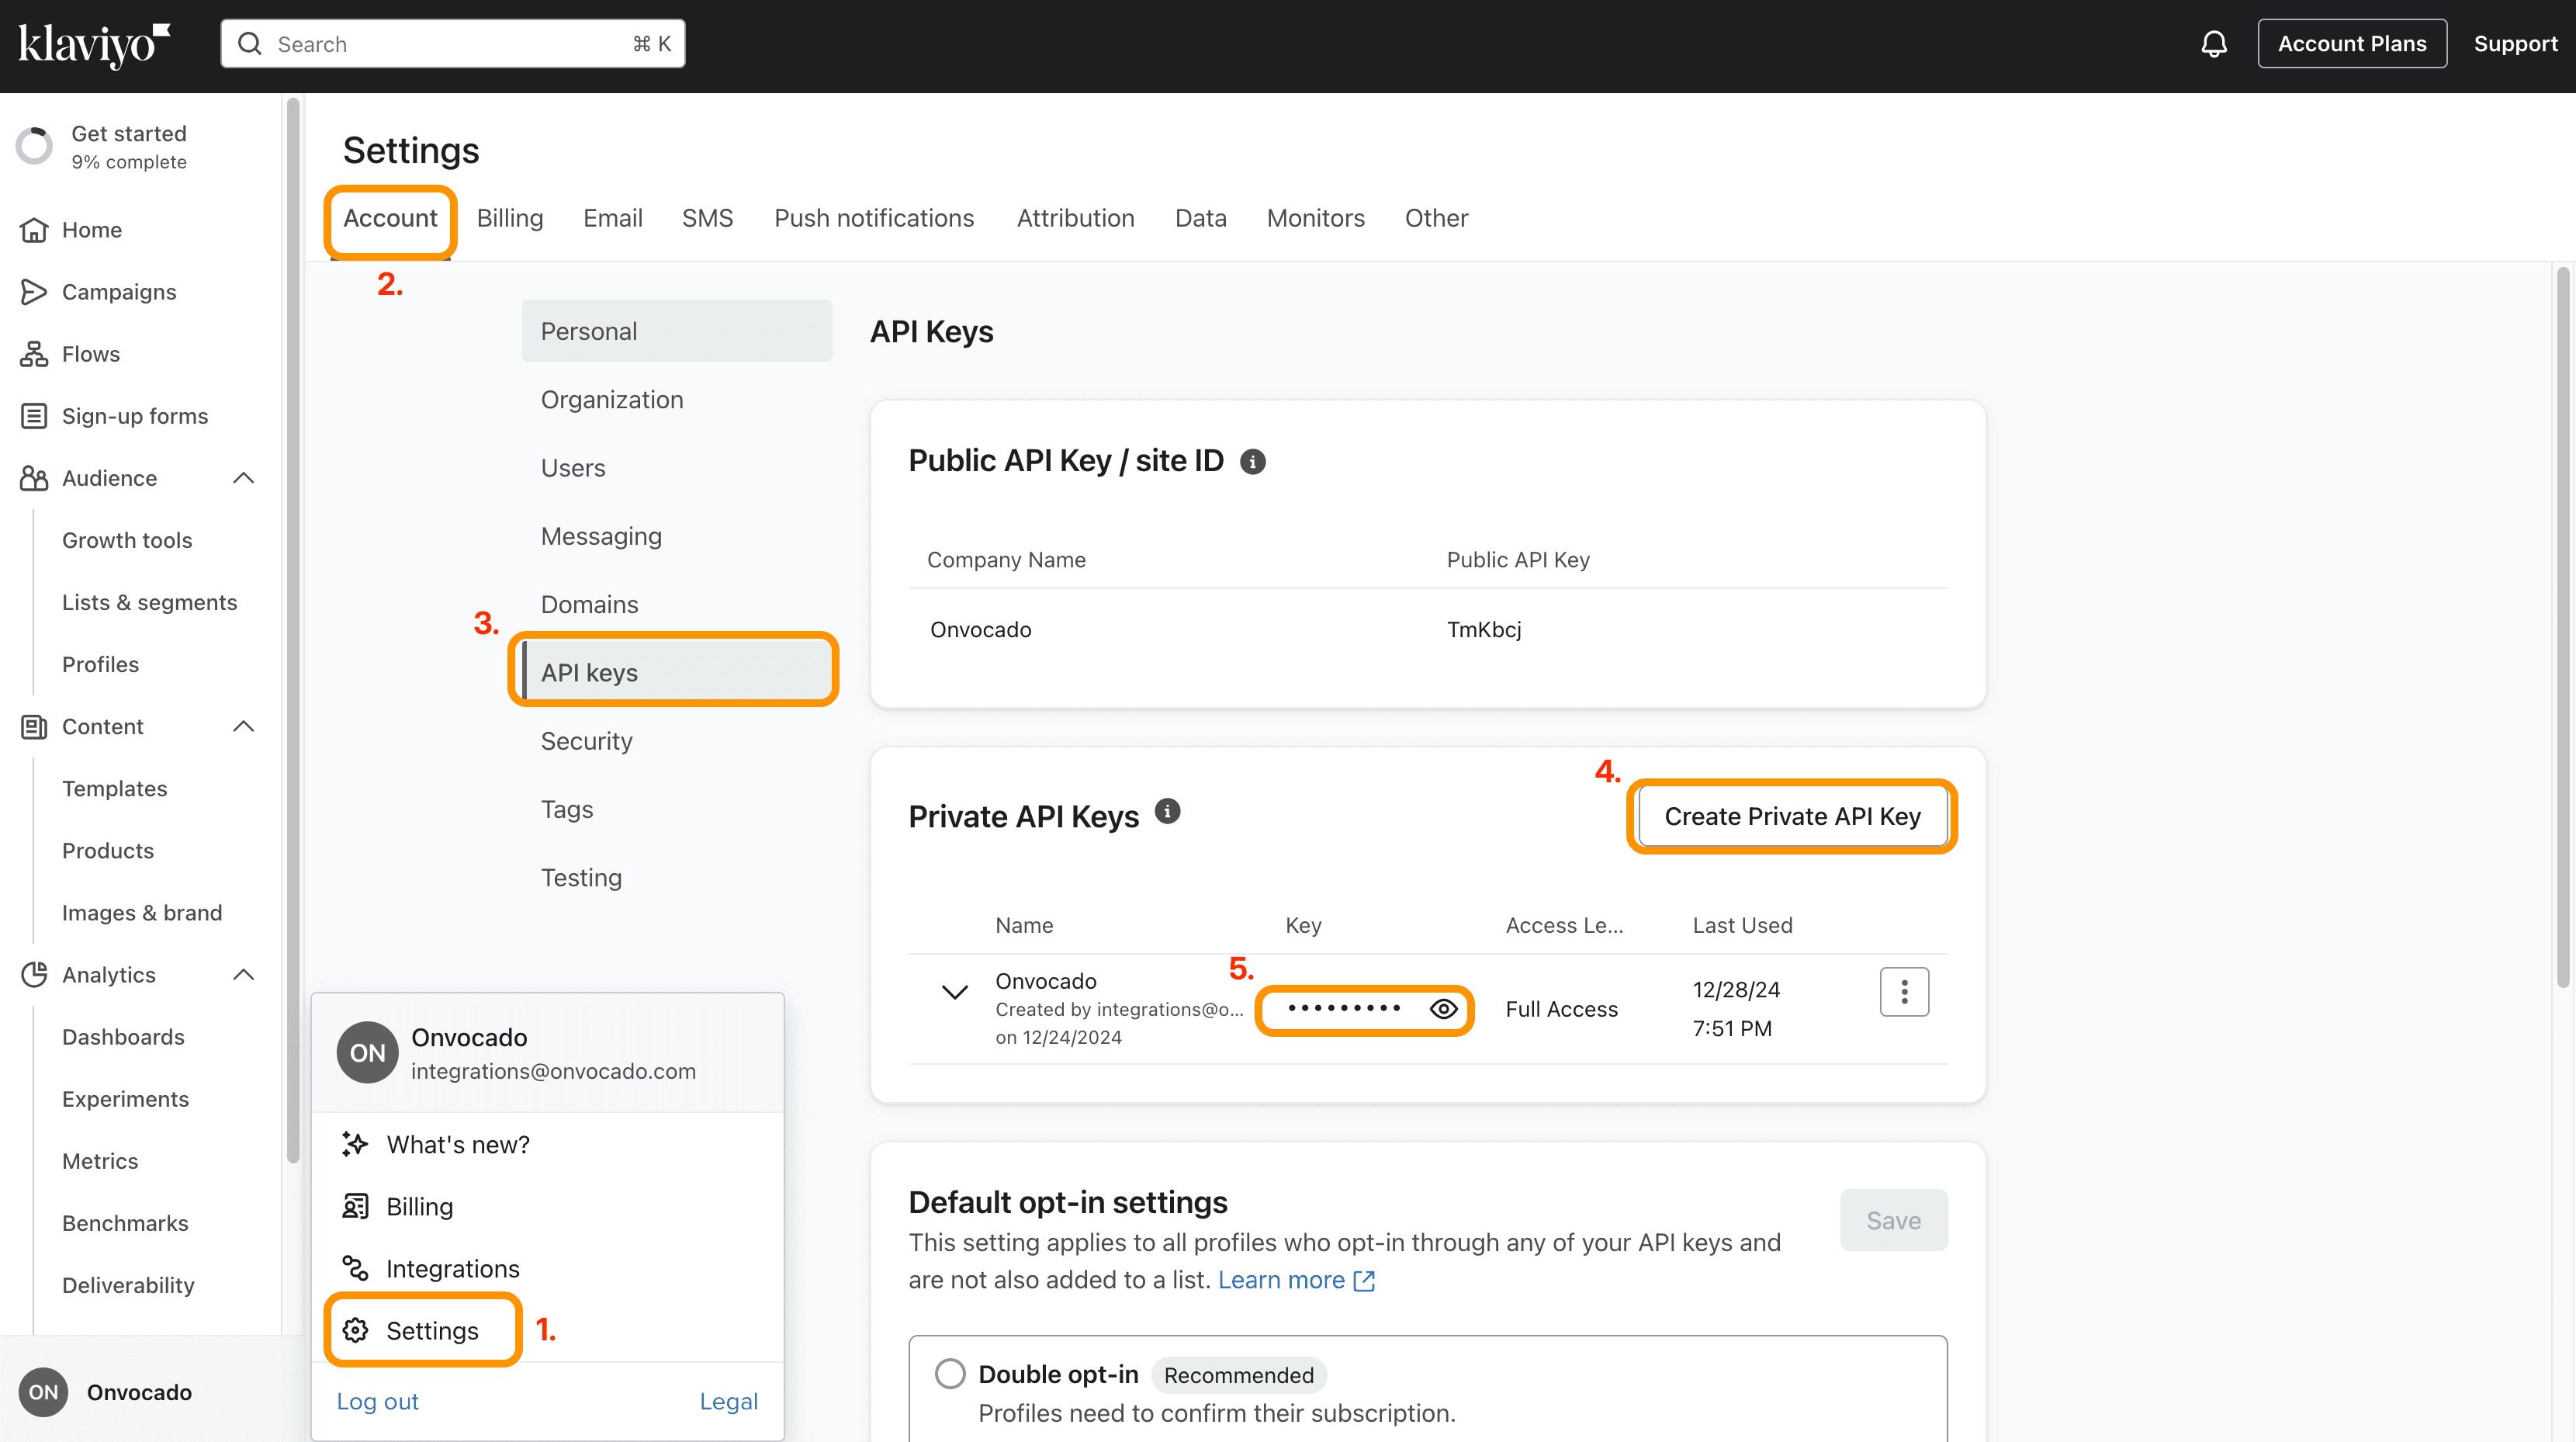Click the main page scrollbar
This screenshot has width=2576, height=1442.
2563,627
